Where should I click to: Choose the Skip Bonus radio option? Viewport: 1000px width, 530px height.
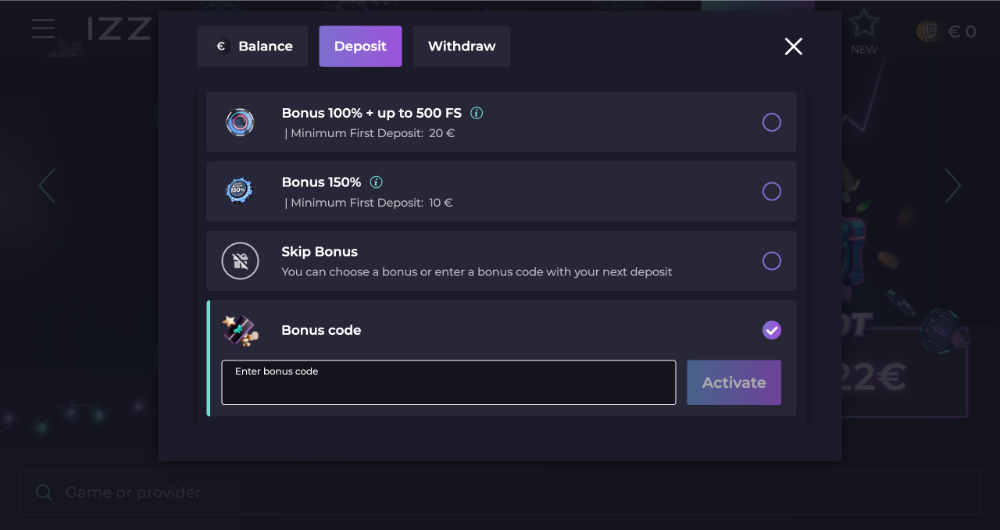tap(772, 261)
